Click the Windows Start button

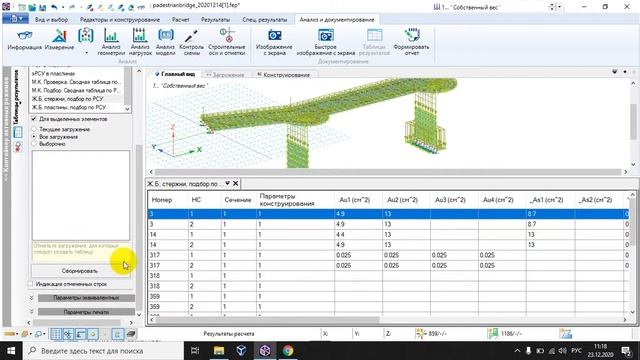[x=11, y=351]
